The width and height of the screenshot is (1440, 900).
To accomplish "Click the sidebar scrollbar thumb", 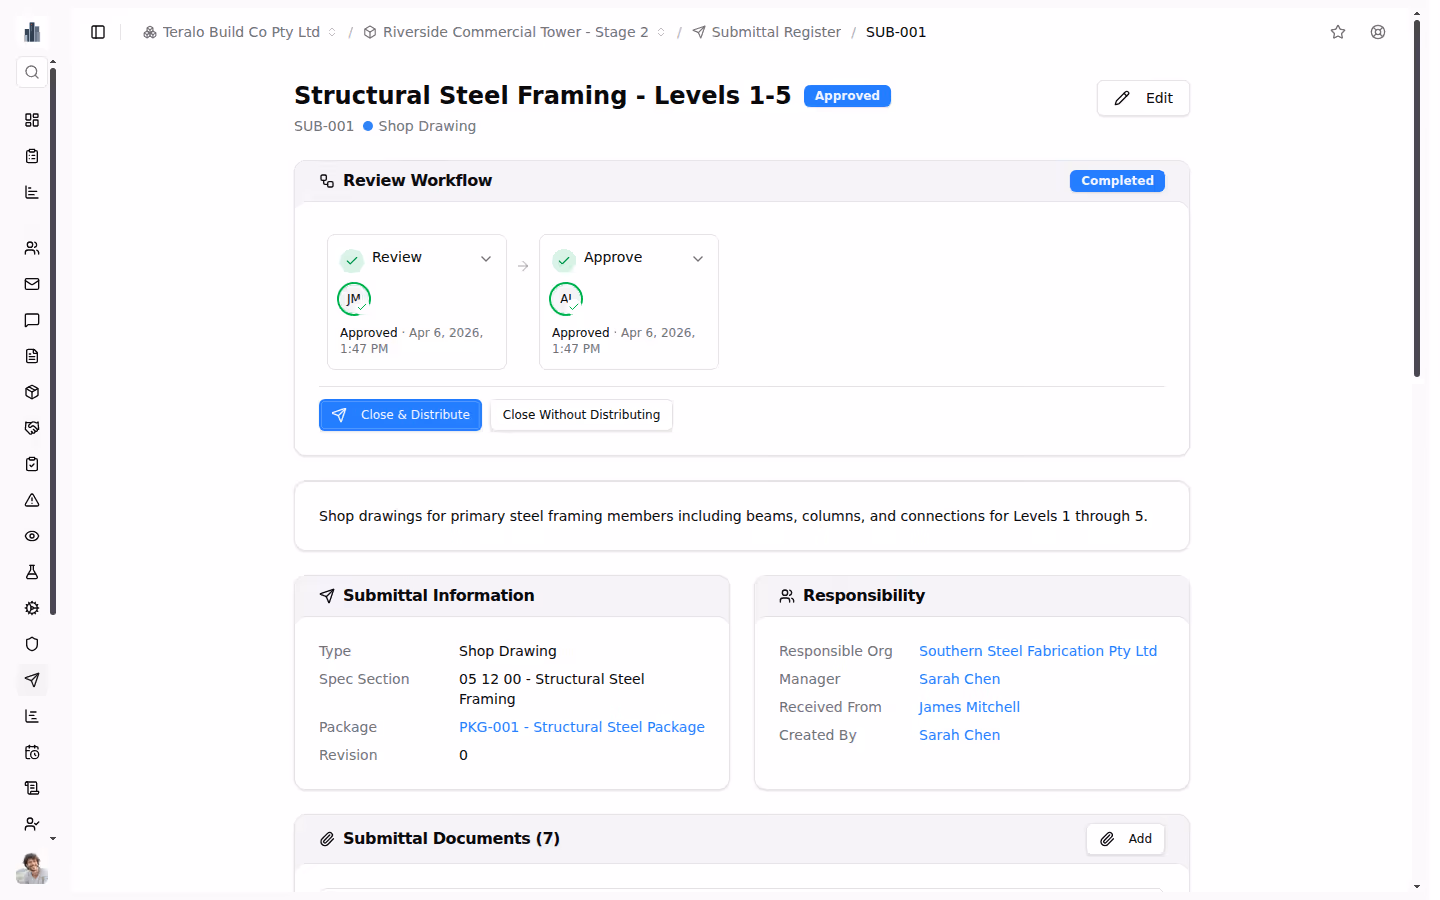I will click(x=53, y=340).
